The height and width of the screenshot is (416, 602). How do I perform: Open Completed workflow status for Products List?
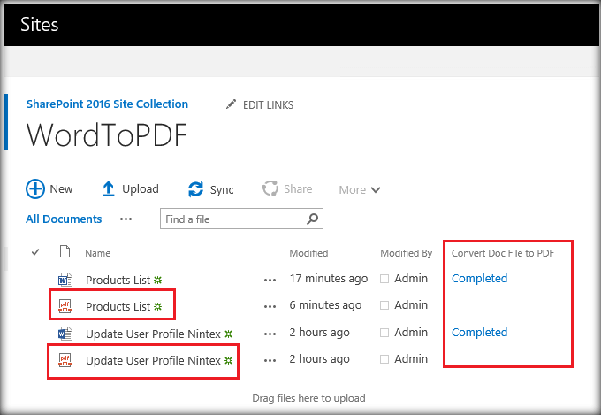click(x=480, y=278)
